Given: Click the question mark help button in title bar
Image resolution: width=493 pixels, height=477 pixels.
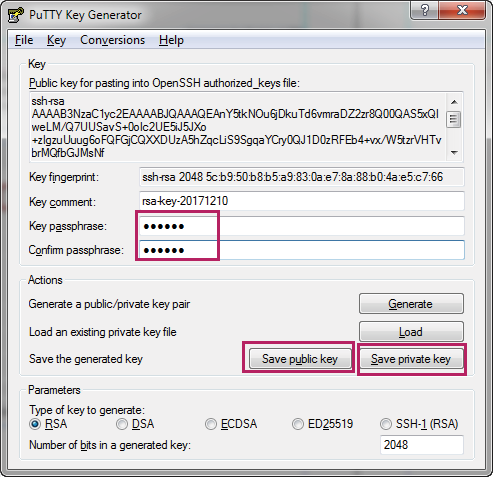Looking at the screenshot, I should (x=425, y=10).
